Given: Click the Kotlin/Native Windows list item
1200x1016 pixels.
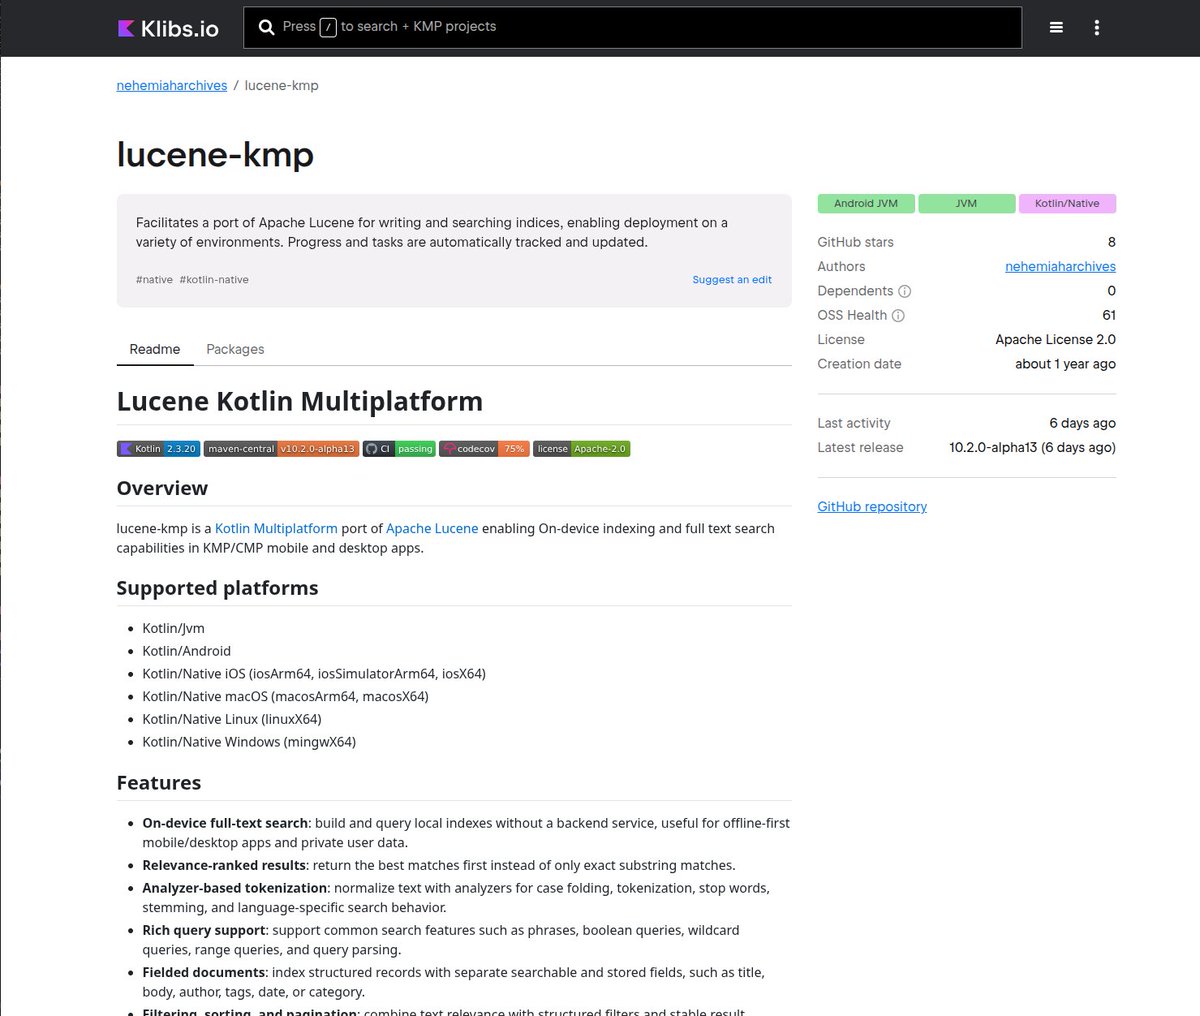Looking at the screenshot, I should [x=249, y=742].
